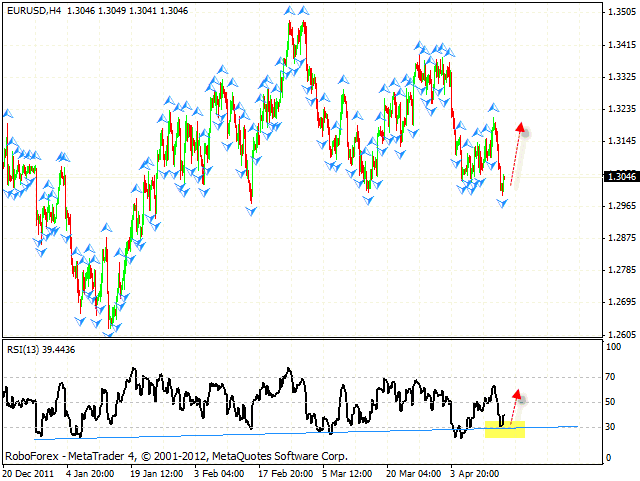Click the black 1.3046 current price tag
640x481 pixels.
coord(621,176)
